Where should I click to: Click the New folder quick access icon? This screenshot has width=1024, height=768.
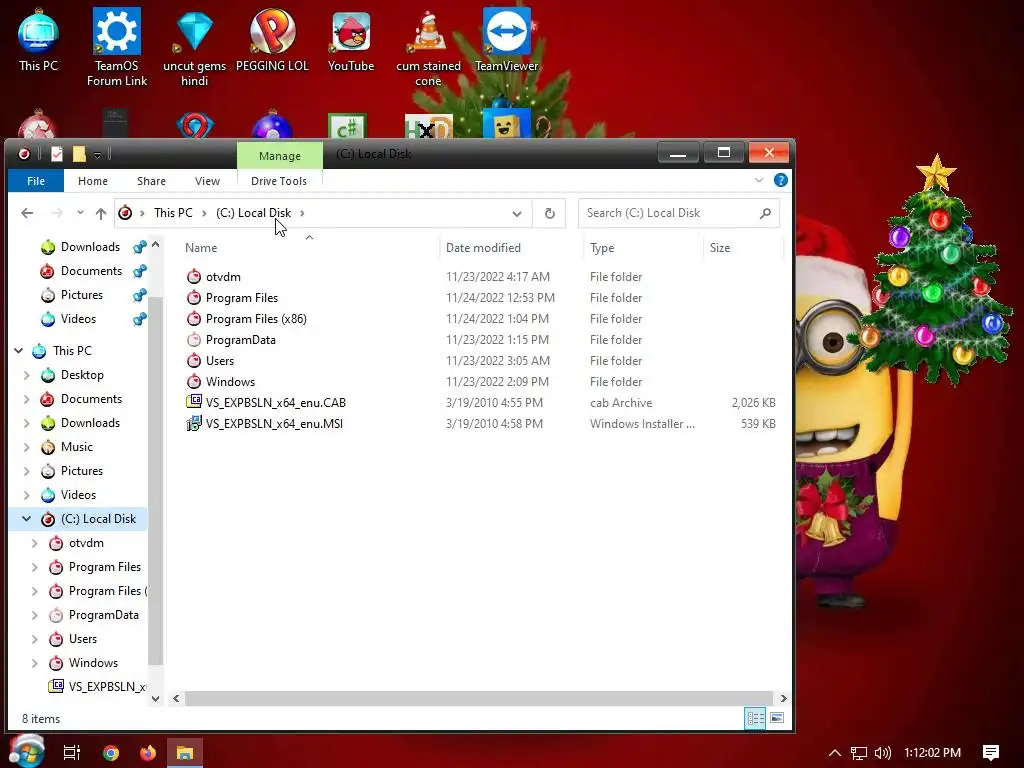pyautogui.click(x=79, y=154)
